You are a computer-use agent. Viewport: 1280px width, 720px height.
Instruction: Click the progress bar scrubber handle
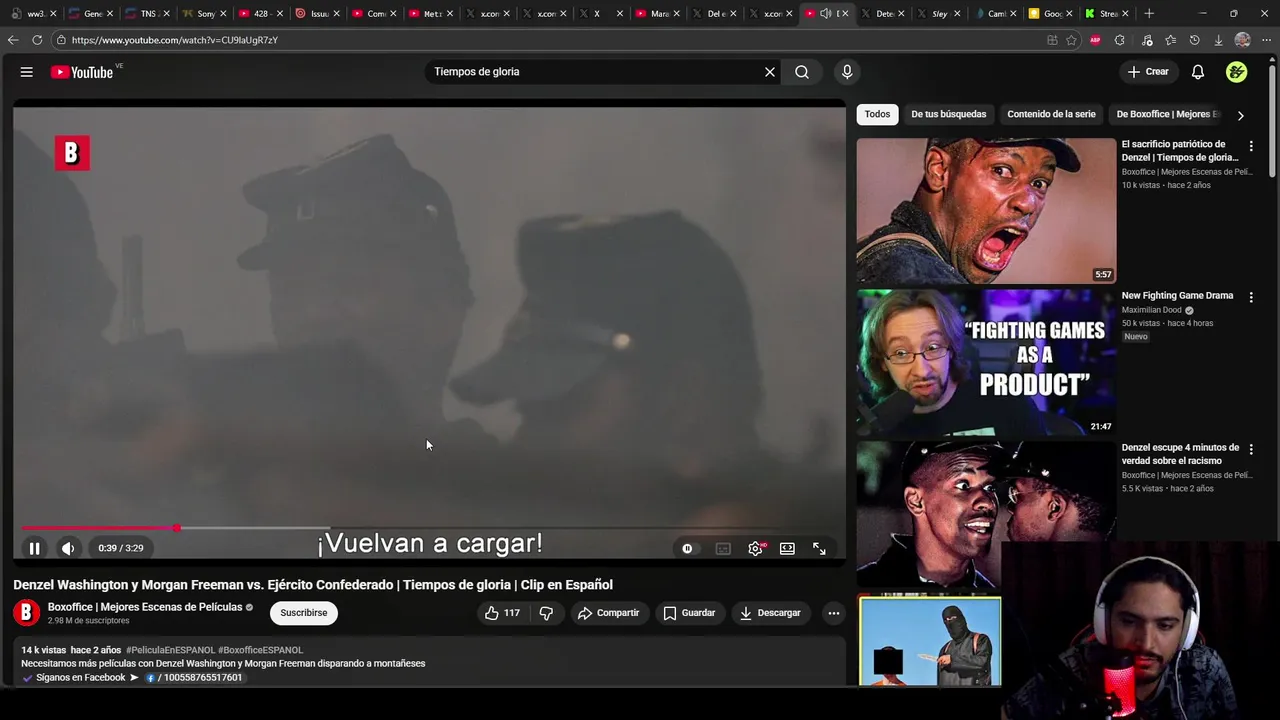(x=176, y=528)
